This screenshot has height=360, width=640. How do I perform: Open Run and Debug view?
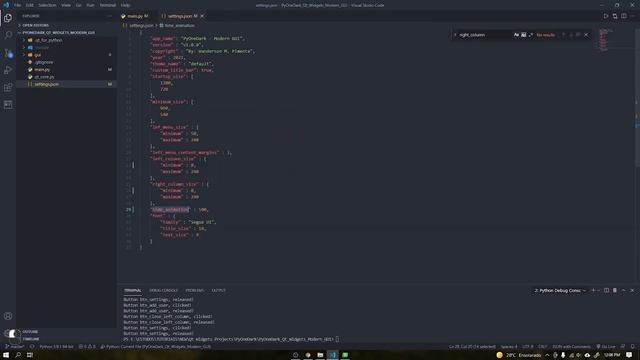[8, 70]
